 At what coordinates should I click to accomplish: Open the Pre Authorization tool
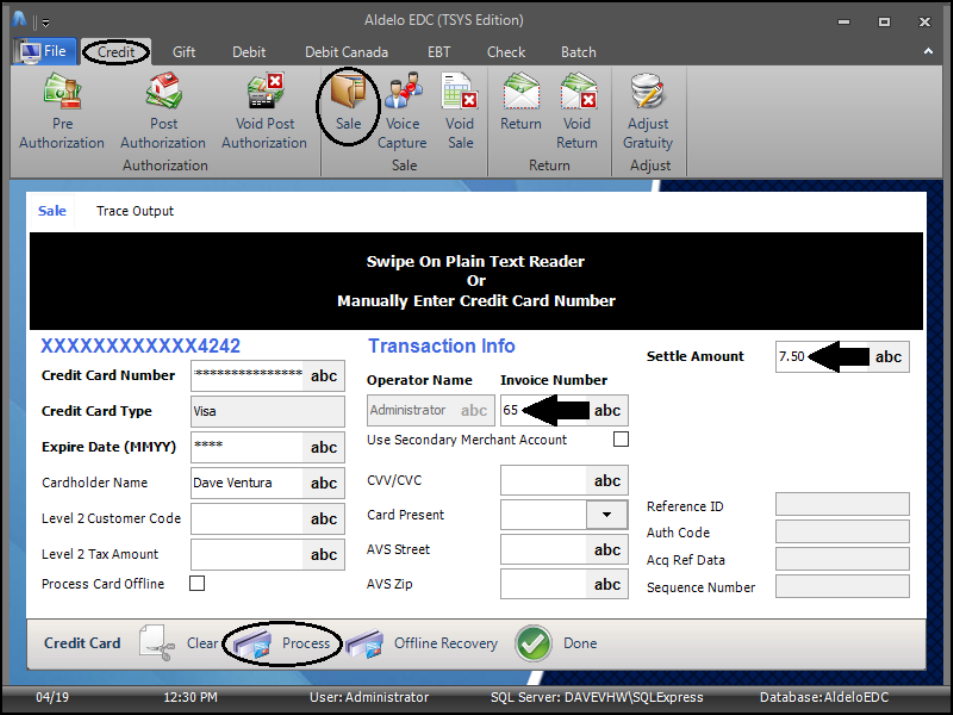click(61, 111)
